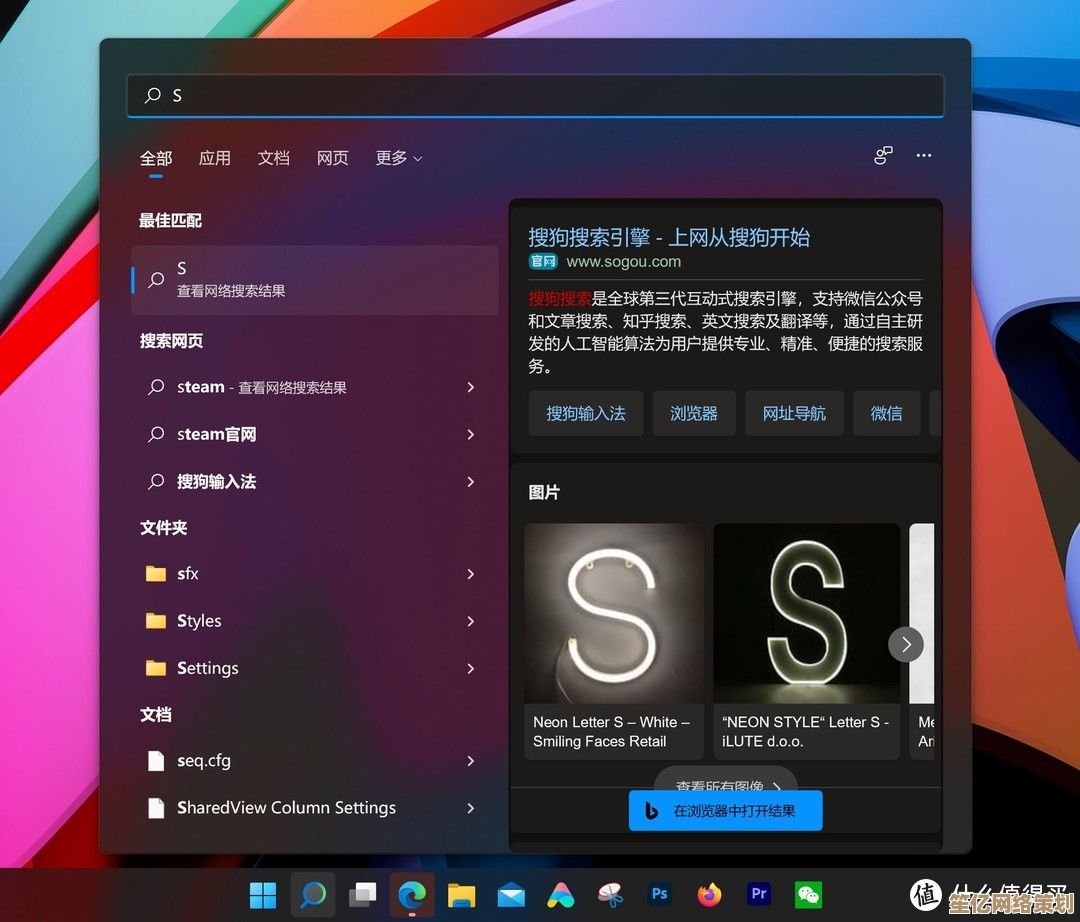Click the SharedView Column Settings file icon
Viewport: 1080px width, 922px height.
coord(156,808)
